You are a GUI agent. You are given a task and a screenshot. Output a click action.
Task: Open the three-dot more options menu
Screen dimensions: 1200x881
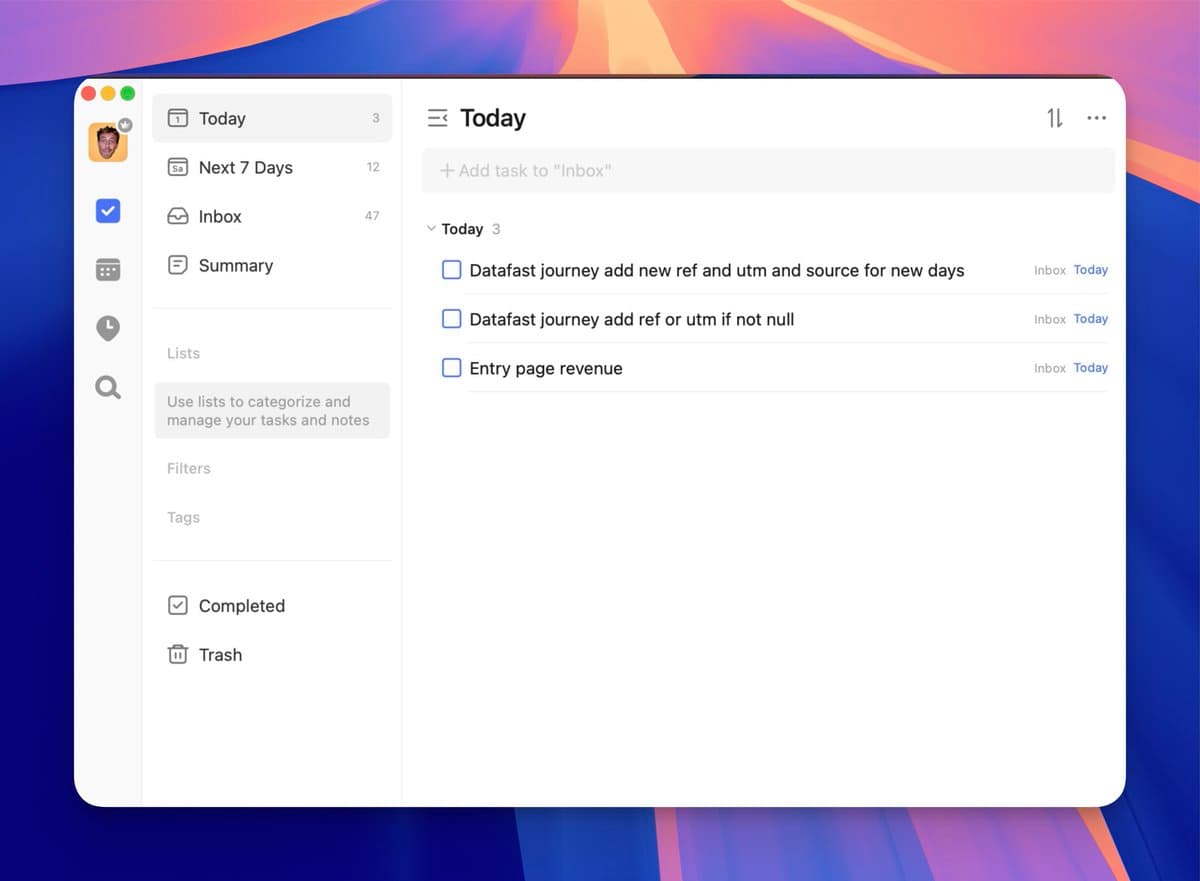pos(1096,118)
